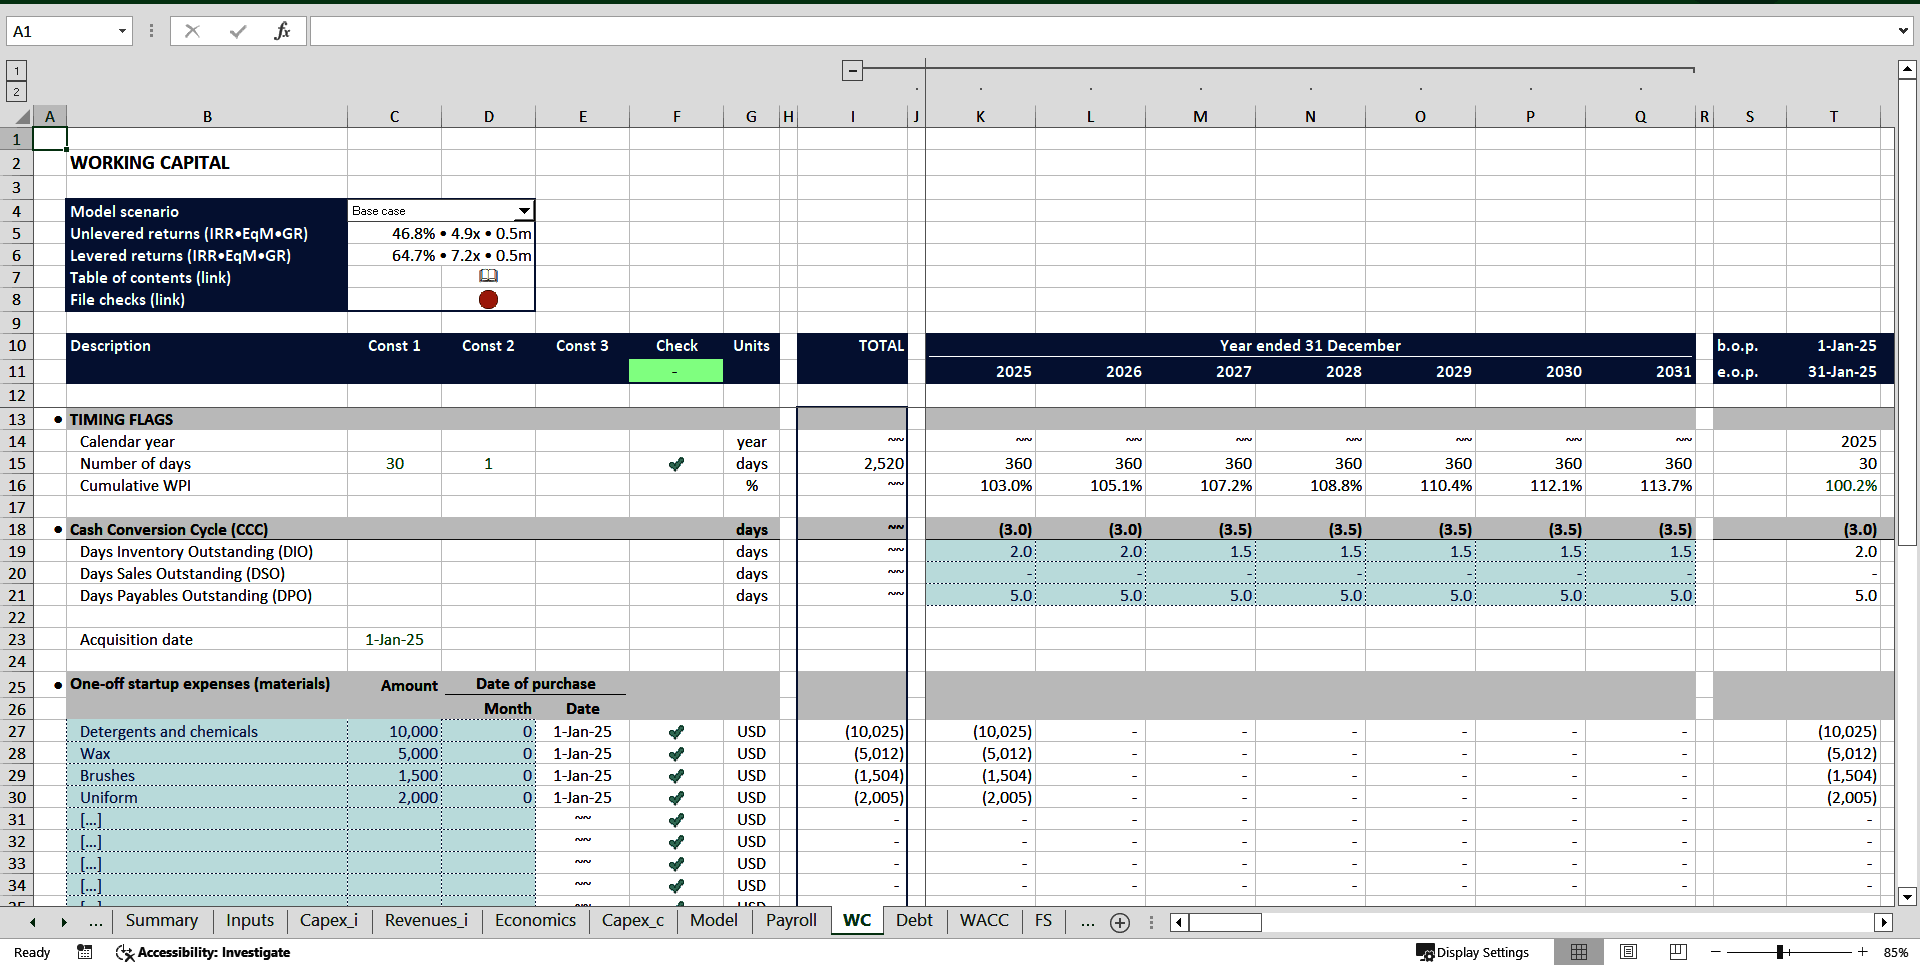
Task: Confirm entry with the formula bar checkmark
Action: [237, 30]
